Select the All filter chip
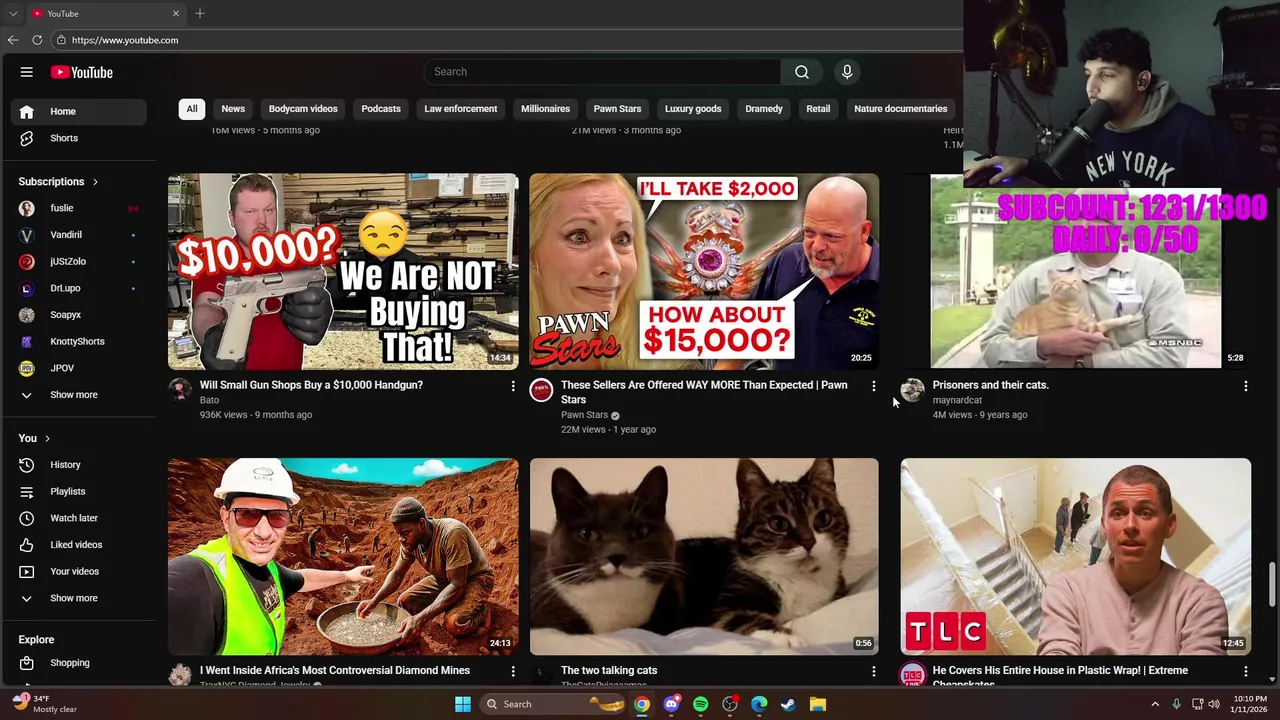Image resolution: width=1280 pixels, height=720 pixels. pos(192,109)
